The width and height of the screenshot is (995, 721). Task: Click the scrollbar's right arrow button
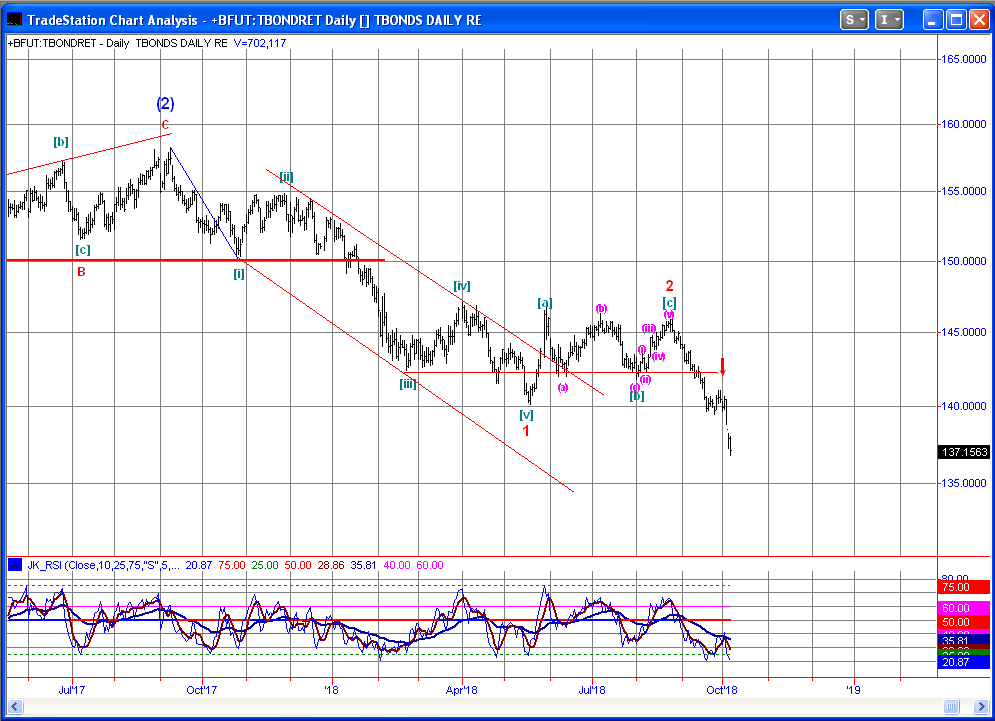tap(980, 706)
